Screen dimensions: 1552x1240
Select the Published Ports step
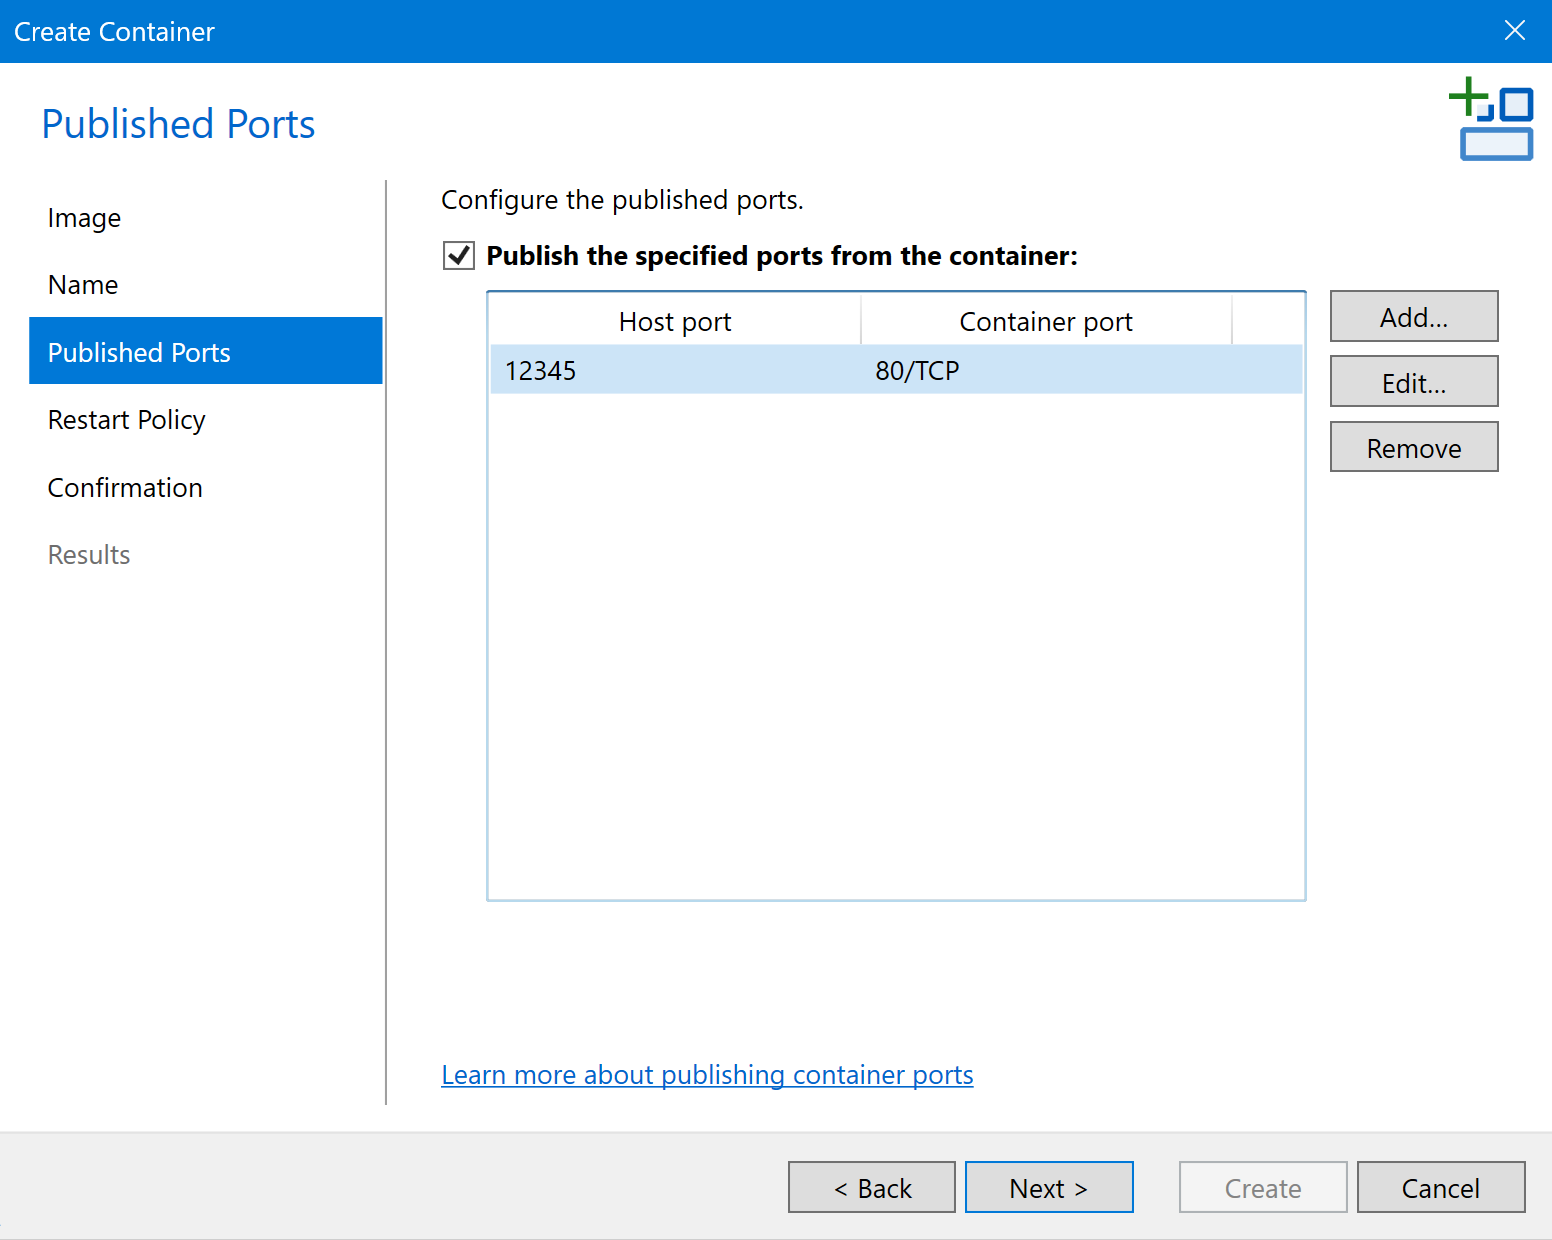139,352
